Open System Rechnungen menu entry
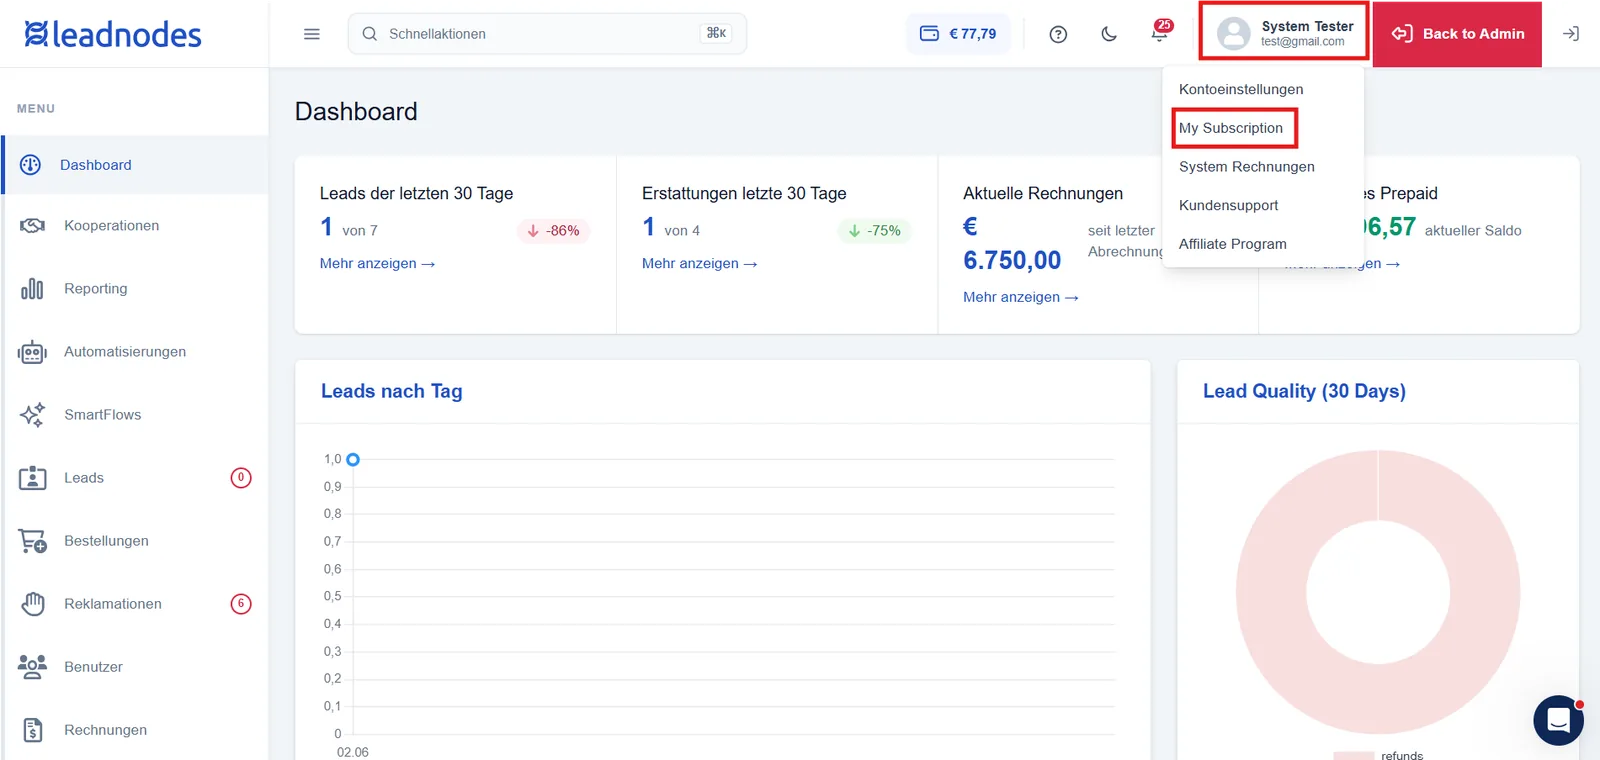 pos(1247,166)
